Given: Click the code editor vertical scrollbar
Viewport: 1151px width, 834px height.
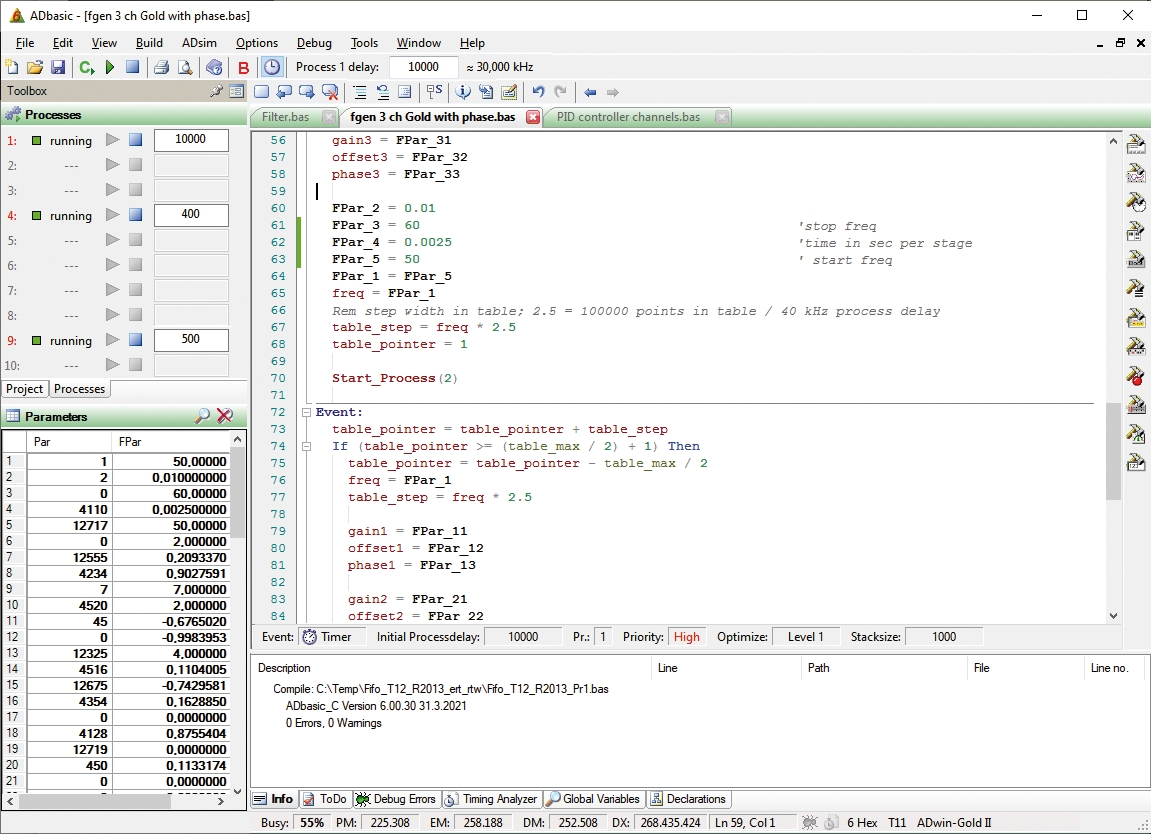Looking at the screenshot, I should (1114, 450).
